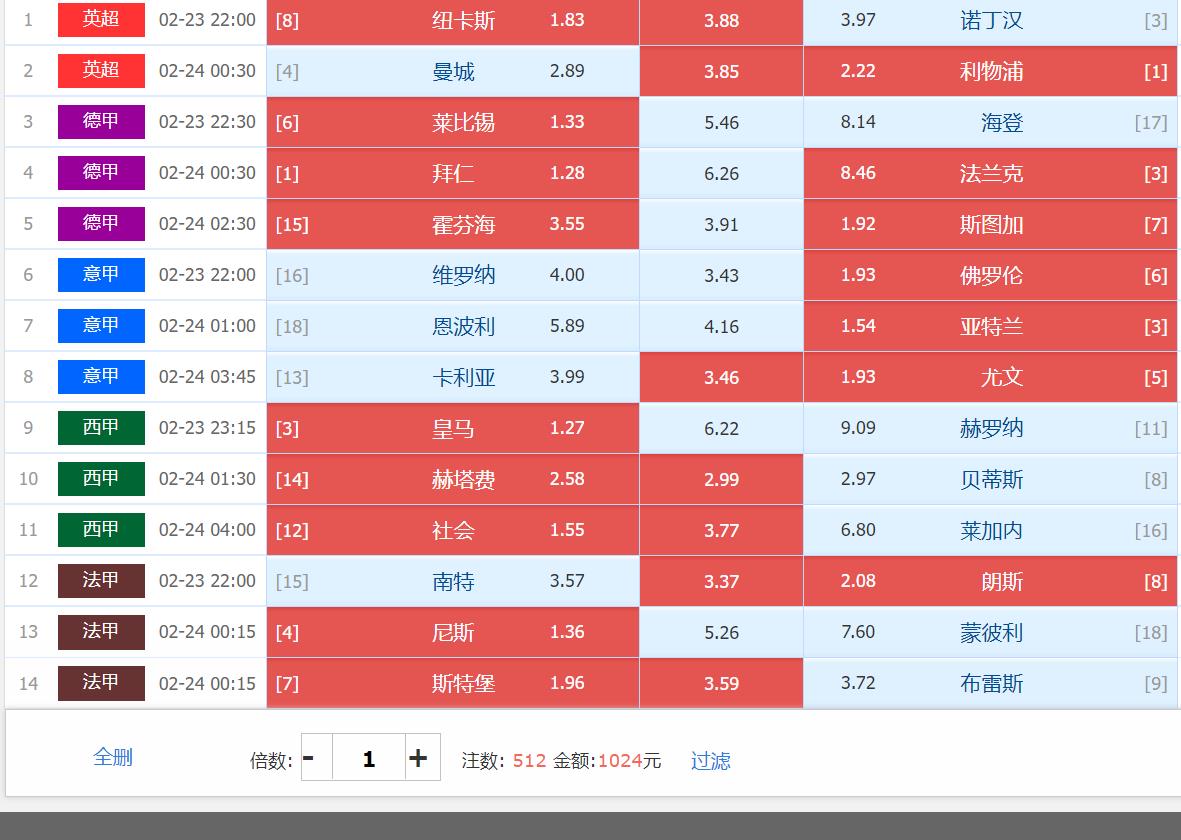Select 莱加内 away win at 6.80
The height and width of the screenshot is (840, 1181).
(990, 530)
